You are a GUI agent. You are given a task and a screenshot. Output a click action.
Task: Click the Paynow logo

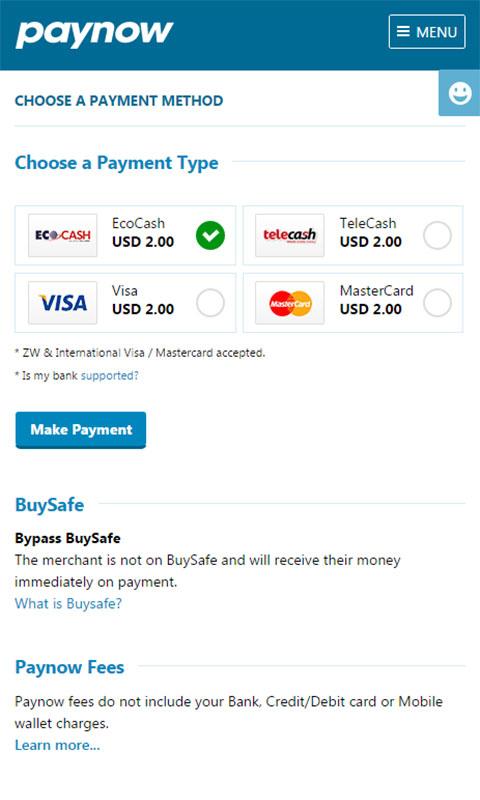coord(94,34)
